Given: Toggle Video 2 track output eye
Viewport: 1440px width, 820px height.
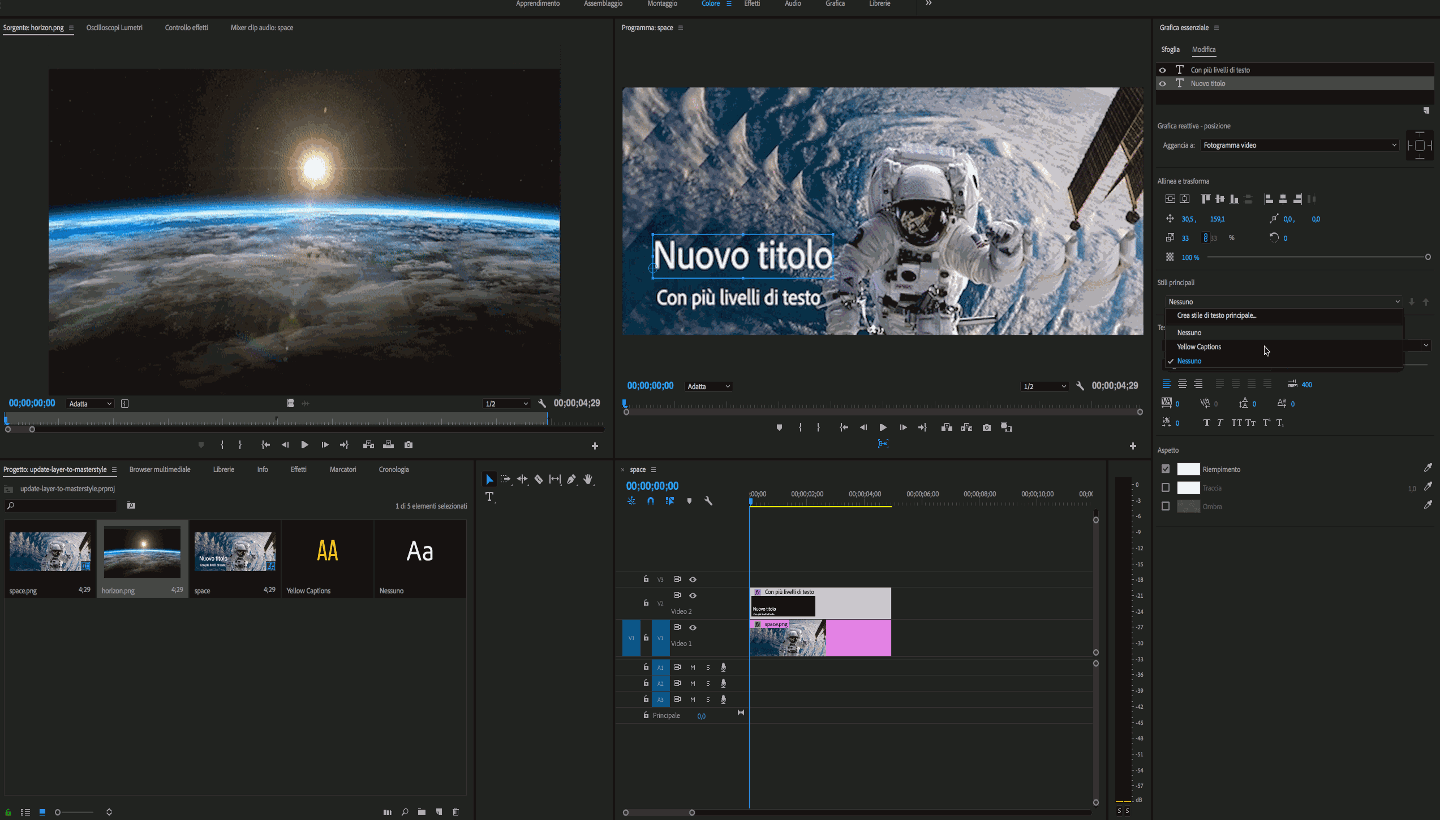Looking at the screenshot, I should coord(692,596).
